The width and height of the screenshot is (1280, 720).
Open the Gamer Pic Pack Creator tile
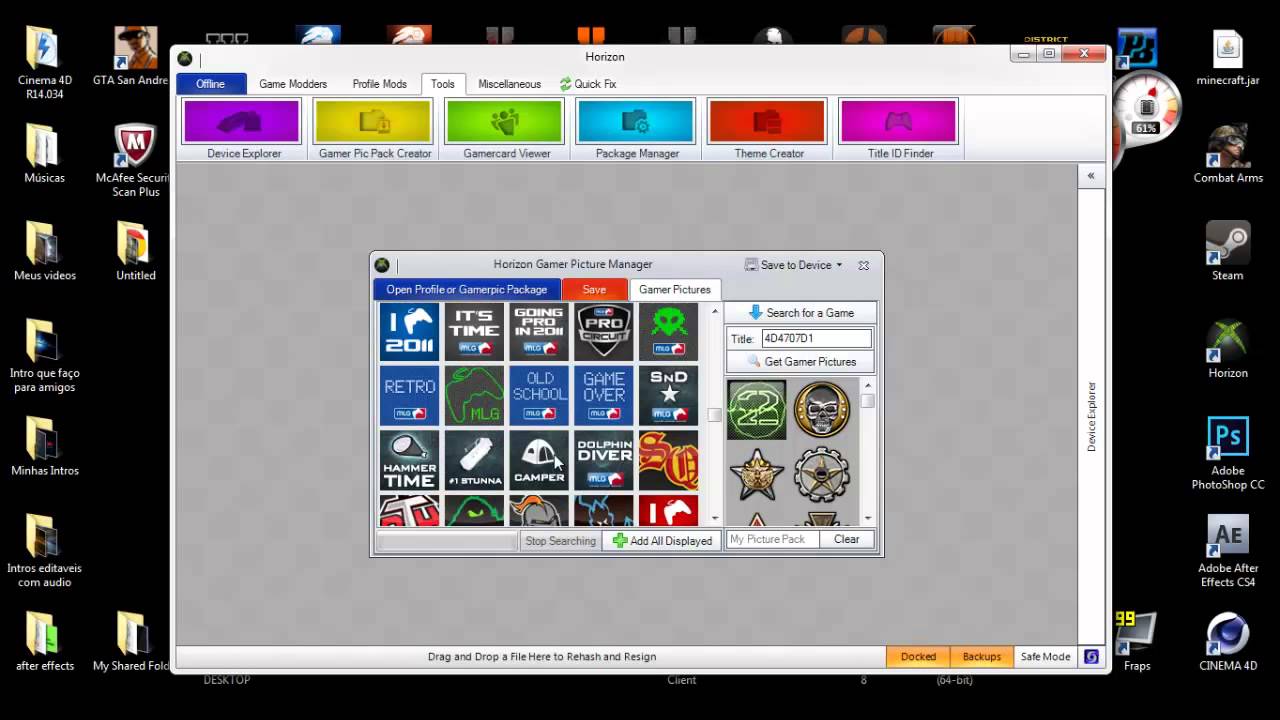pos(374,129)
